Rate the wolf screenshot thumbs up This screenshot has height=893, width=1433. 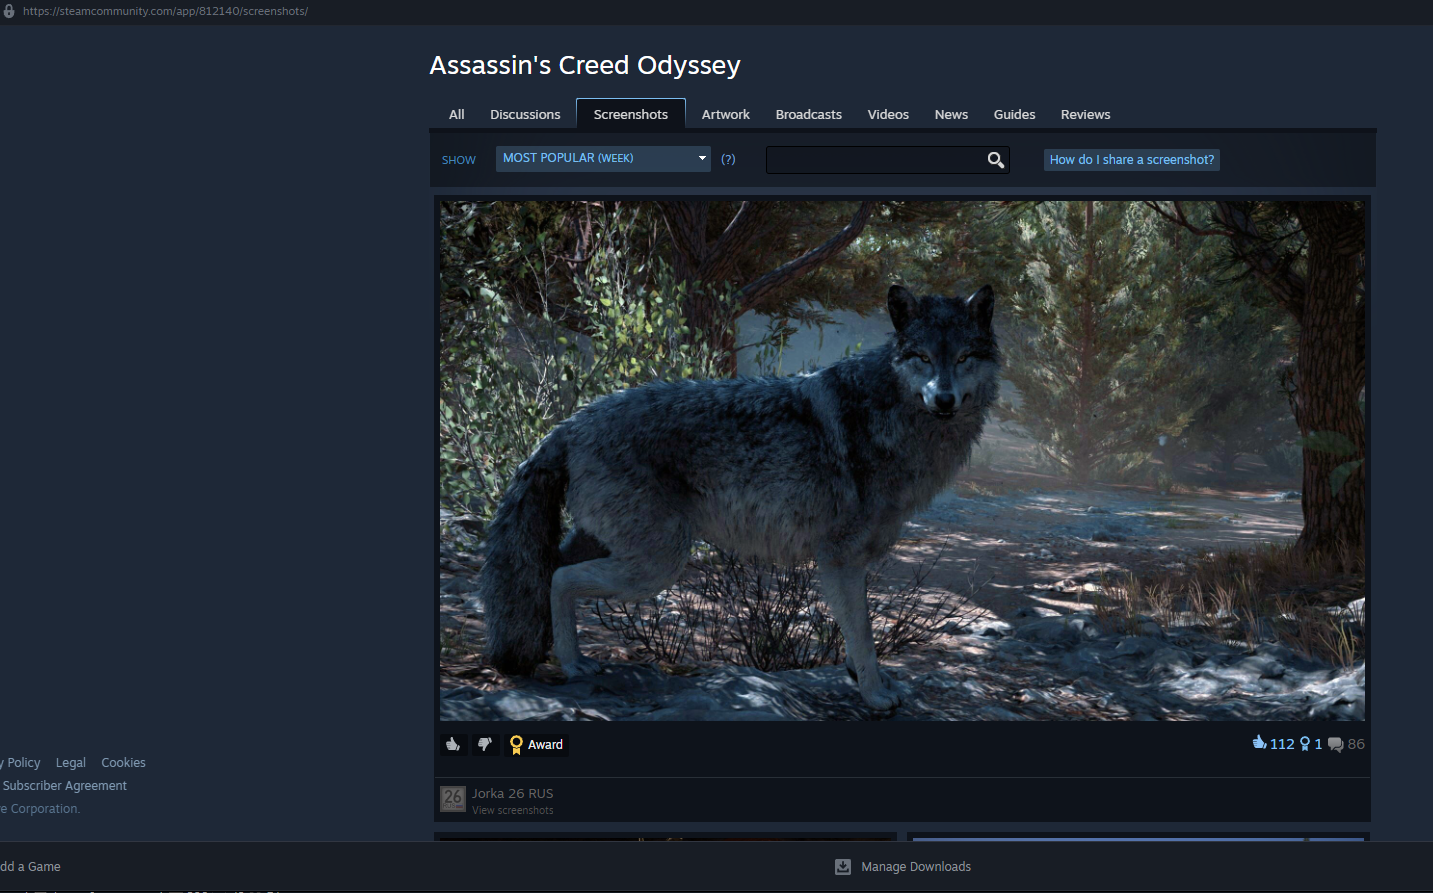tap(453, 744)
